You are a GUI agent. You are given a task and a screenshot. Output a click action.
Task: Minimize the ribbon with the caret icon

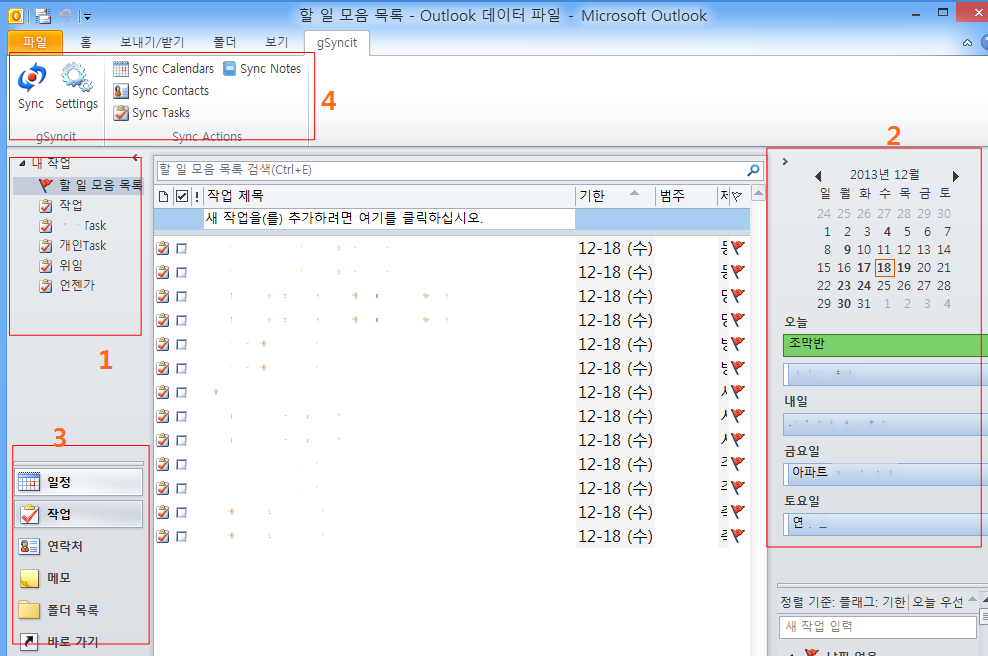967,43
